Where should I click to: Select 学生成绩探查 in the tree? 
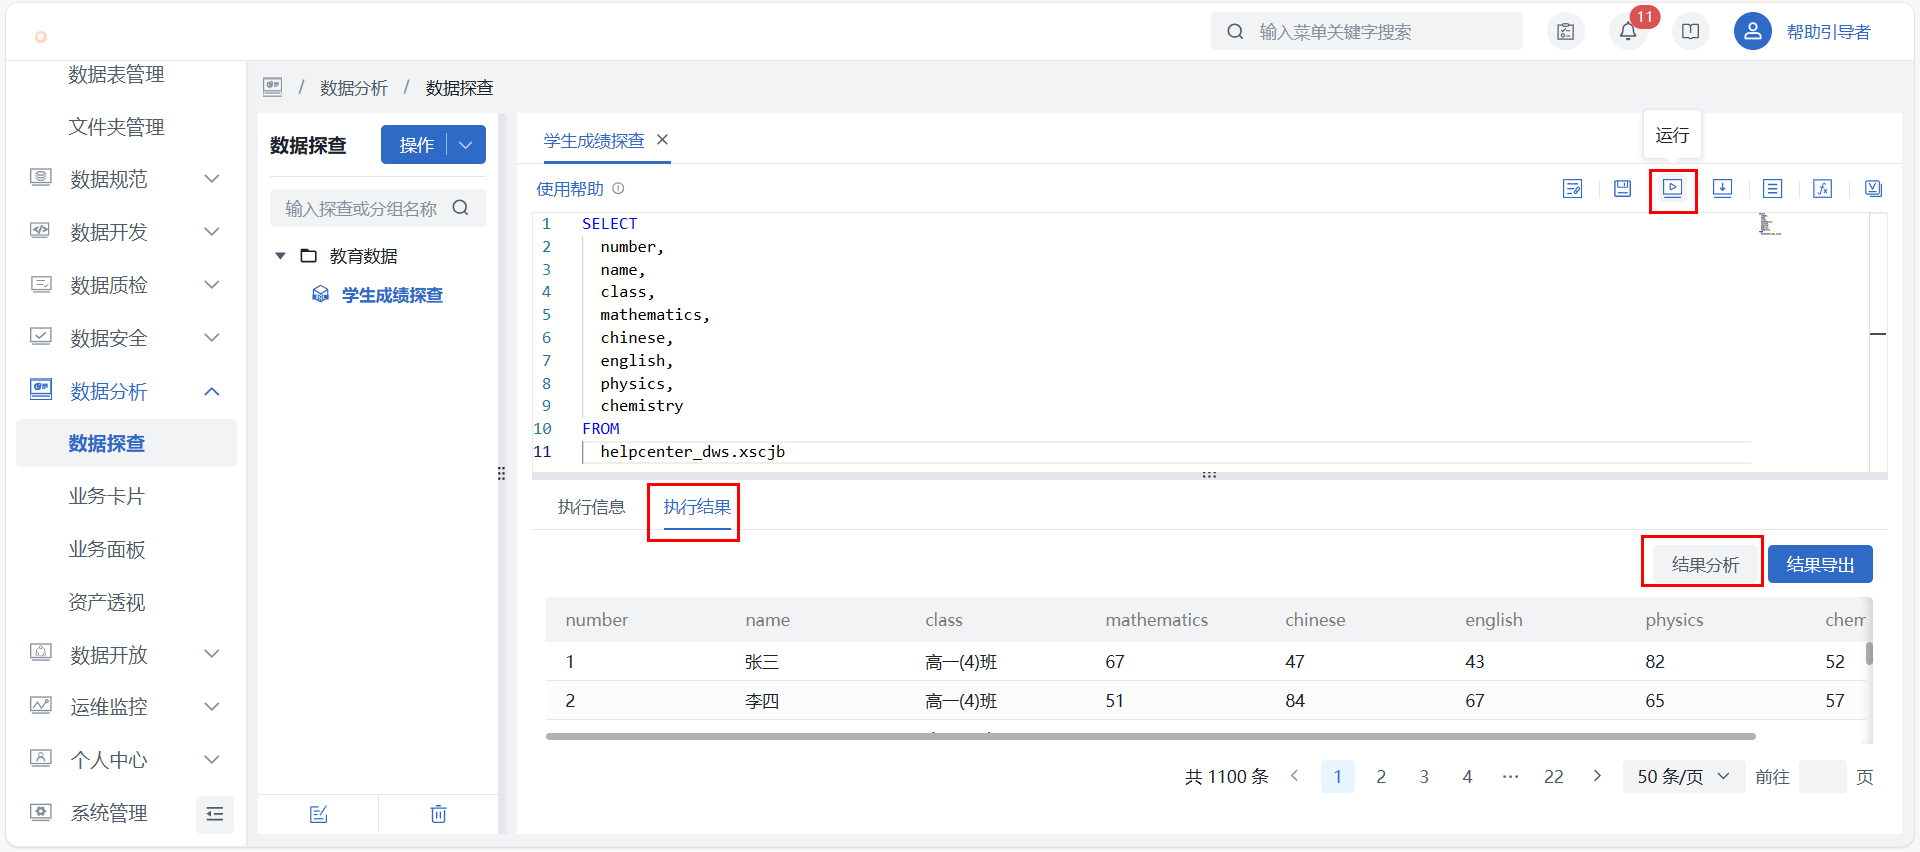(x=392, y=295)
